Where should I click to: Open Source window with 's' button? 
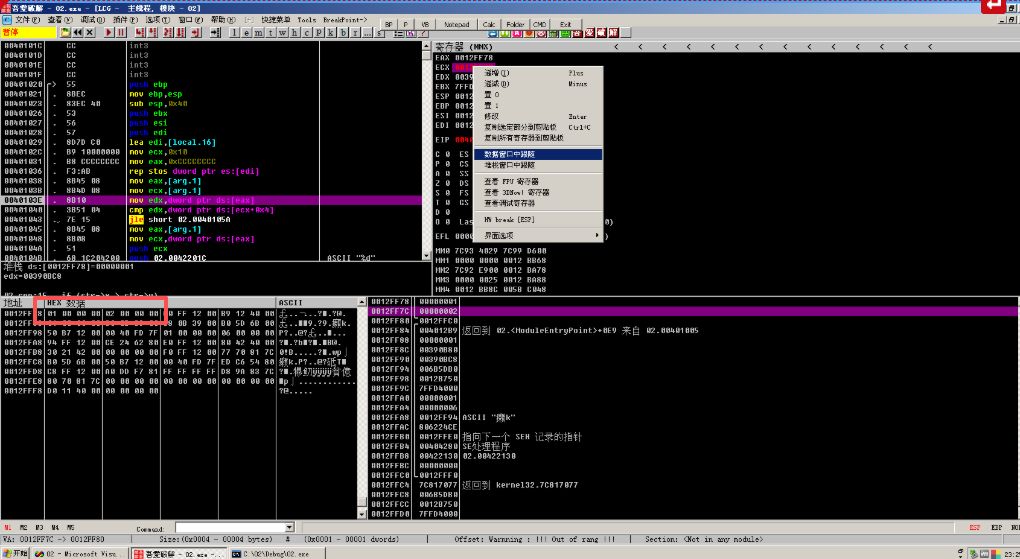click(379, 33)
